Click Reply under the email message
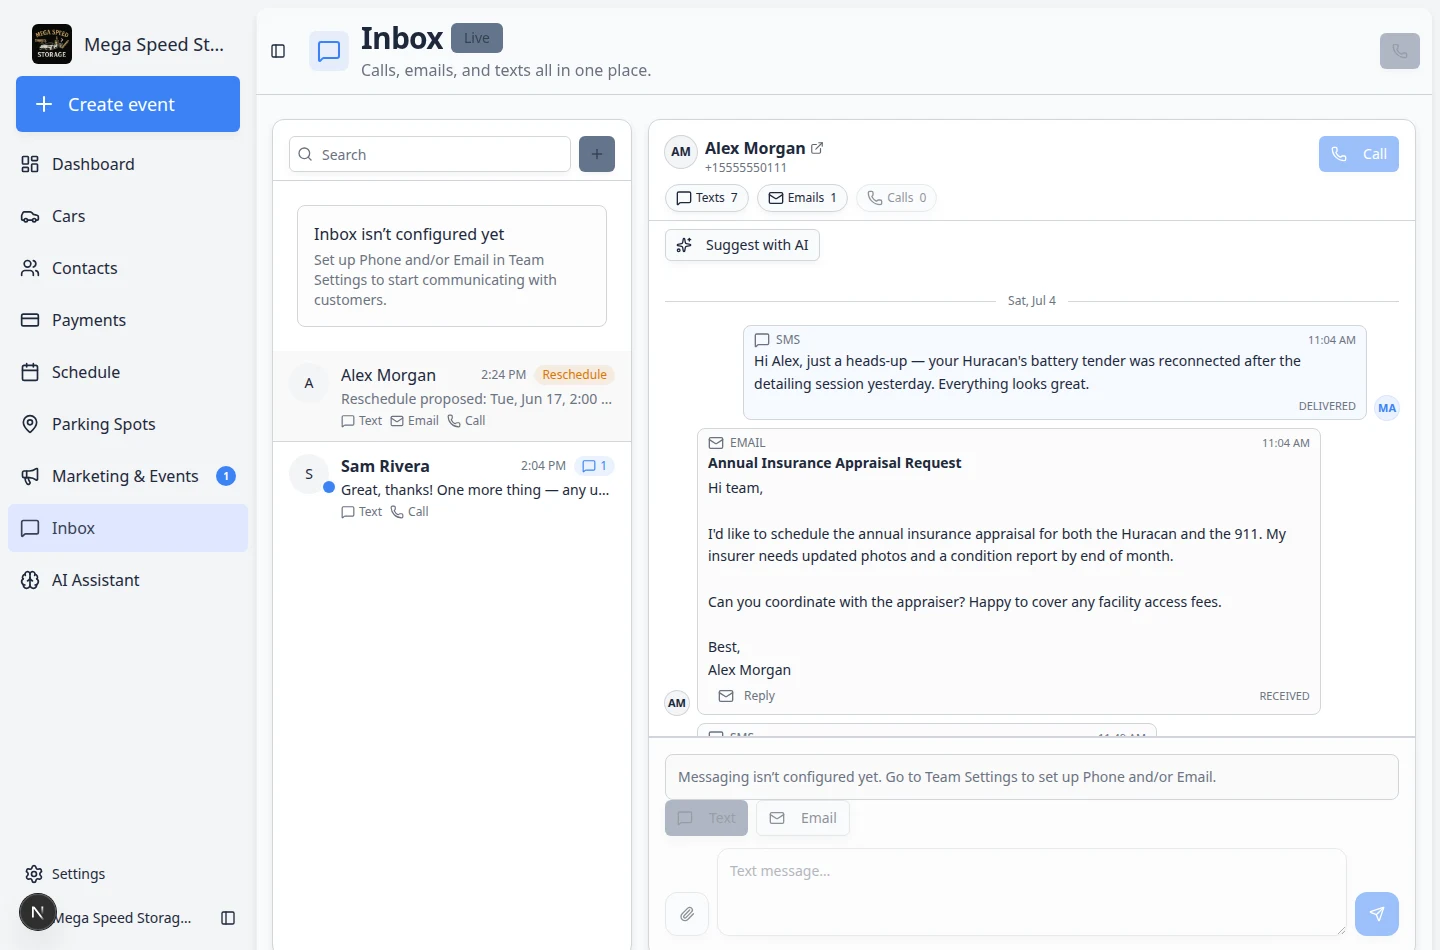Screen dimensions: 1440x950 [746, 696]
